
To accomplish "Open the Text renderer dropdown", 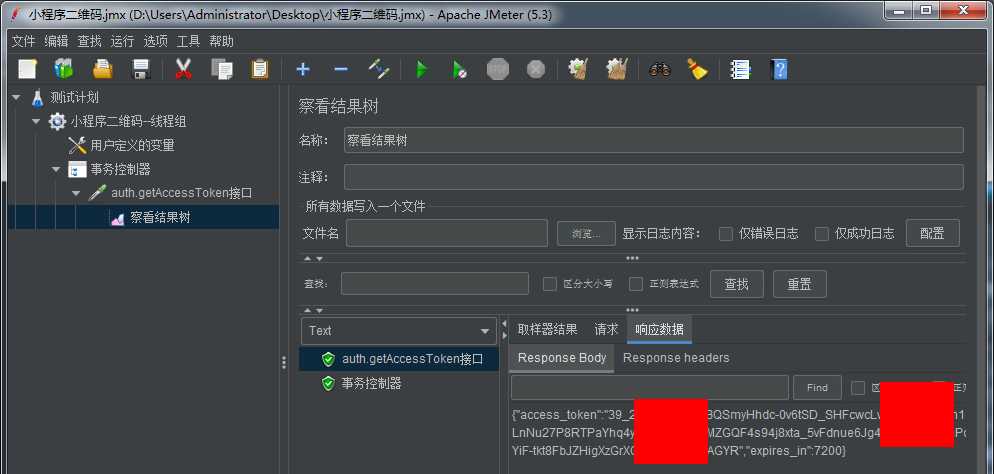I will pos(399,331).
